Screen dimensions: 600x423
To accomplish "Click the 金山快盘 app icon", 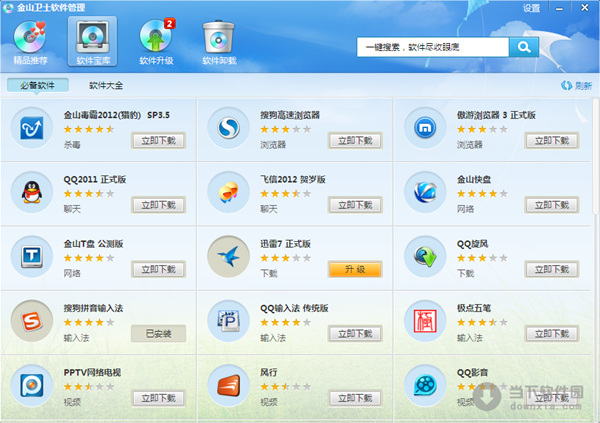I will coord(425,192).
